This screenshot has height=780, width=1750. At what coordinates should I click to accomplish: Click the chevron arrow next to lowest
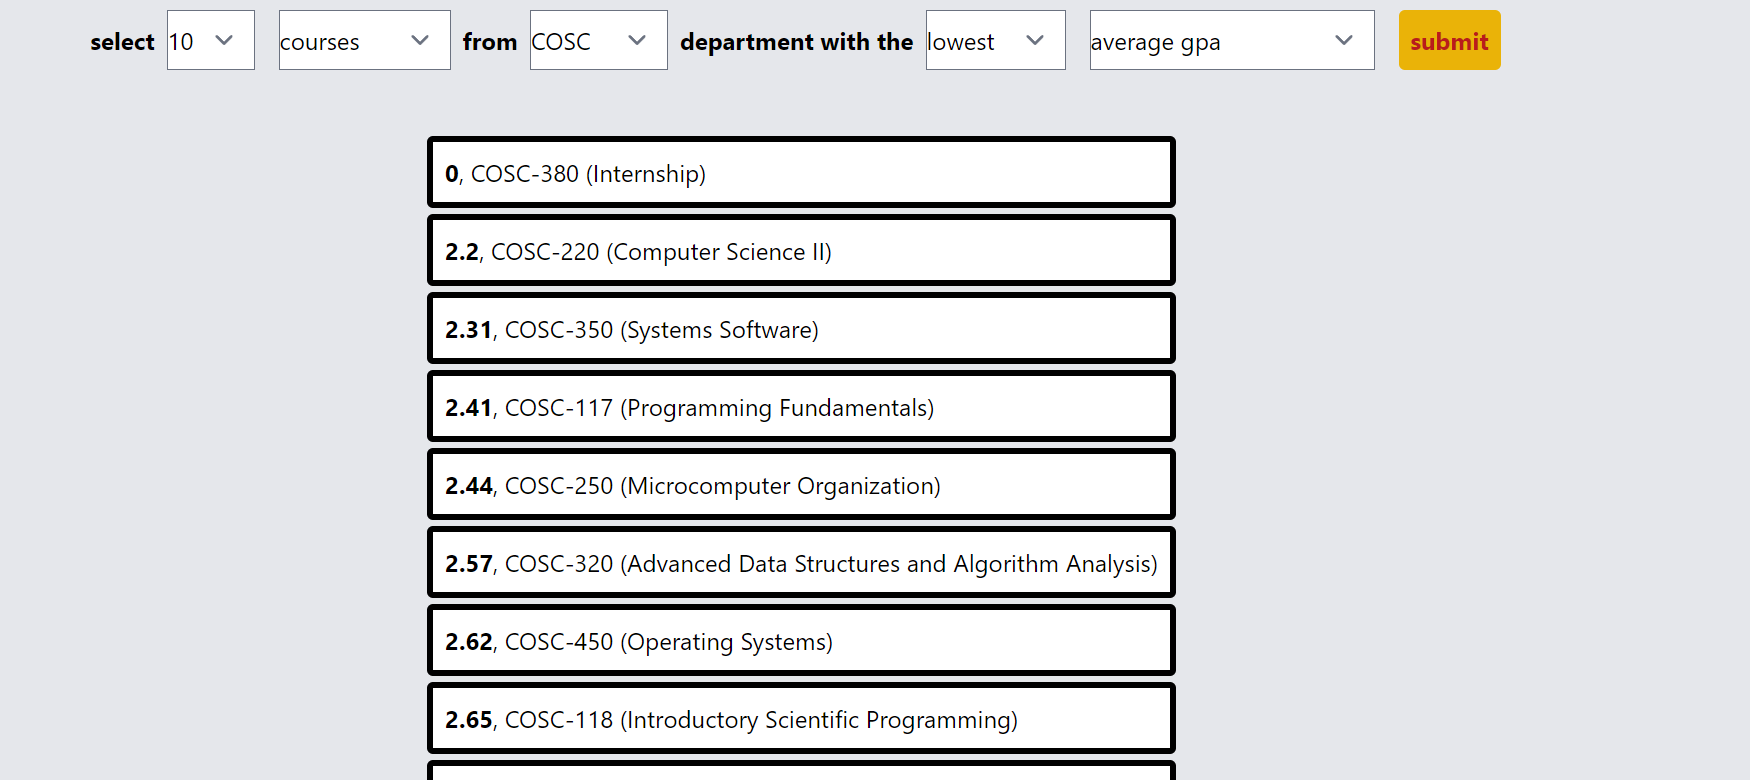(x=1035, y=40)
